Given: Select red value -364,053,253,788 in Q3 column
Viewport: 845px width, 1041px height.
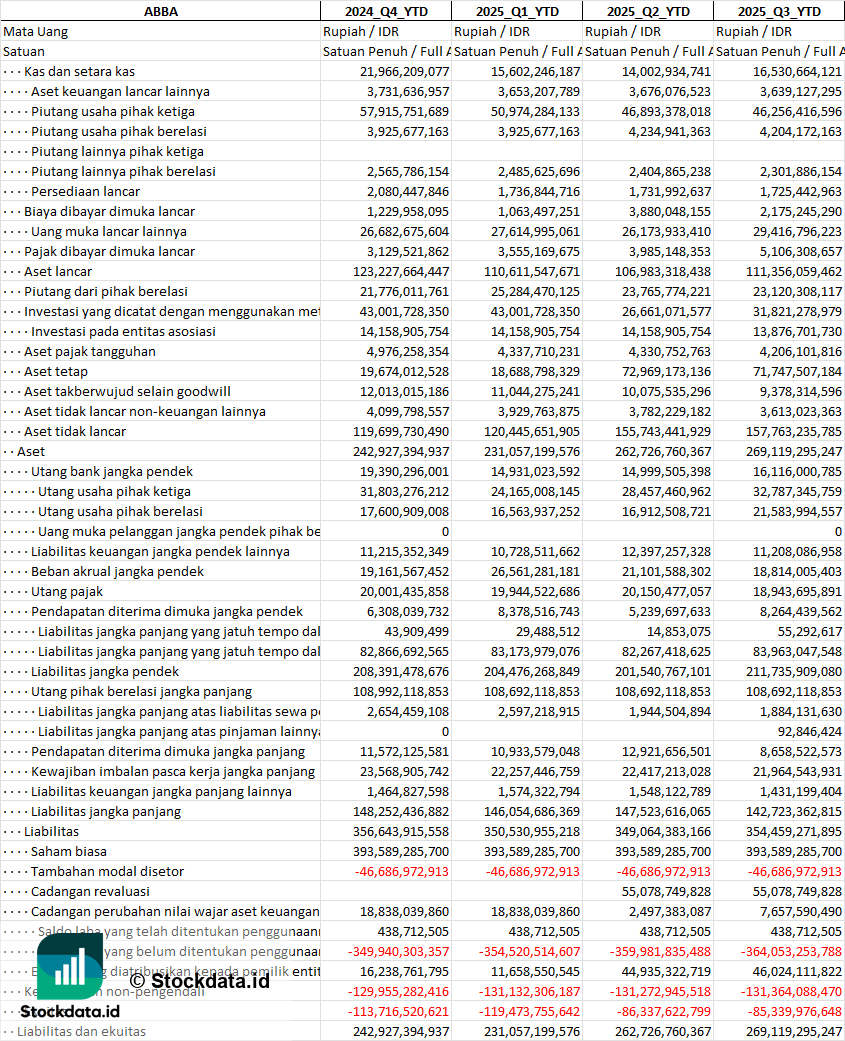Looking at the screenshot, I should tap(793, 951).
